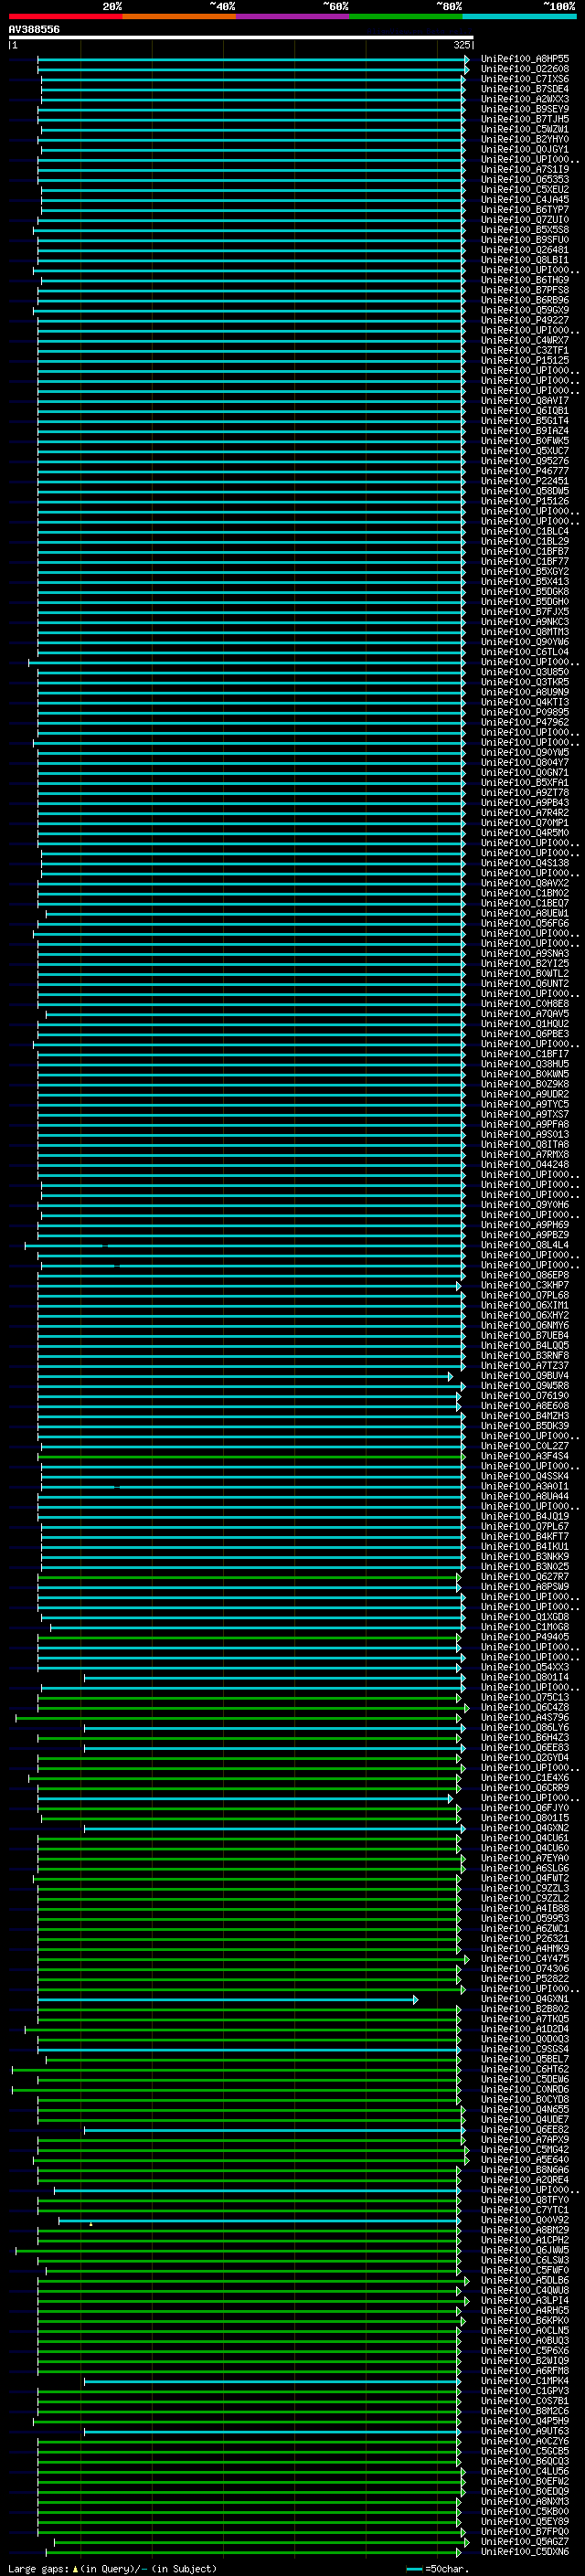Select the UniRef100_Q8LBI1 label
The width and height of the screenshot is (585, 2576).
tap(524, 260)
